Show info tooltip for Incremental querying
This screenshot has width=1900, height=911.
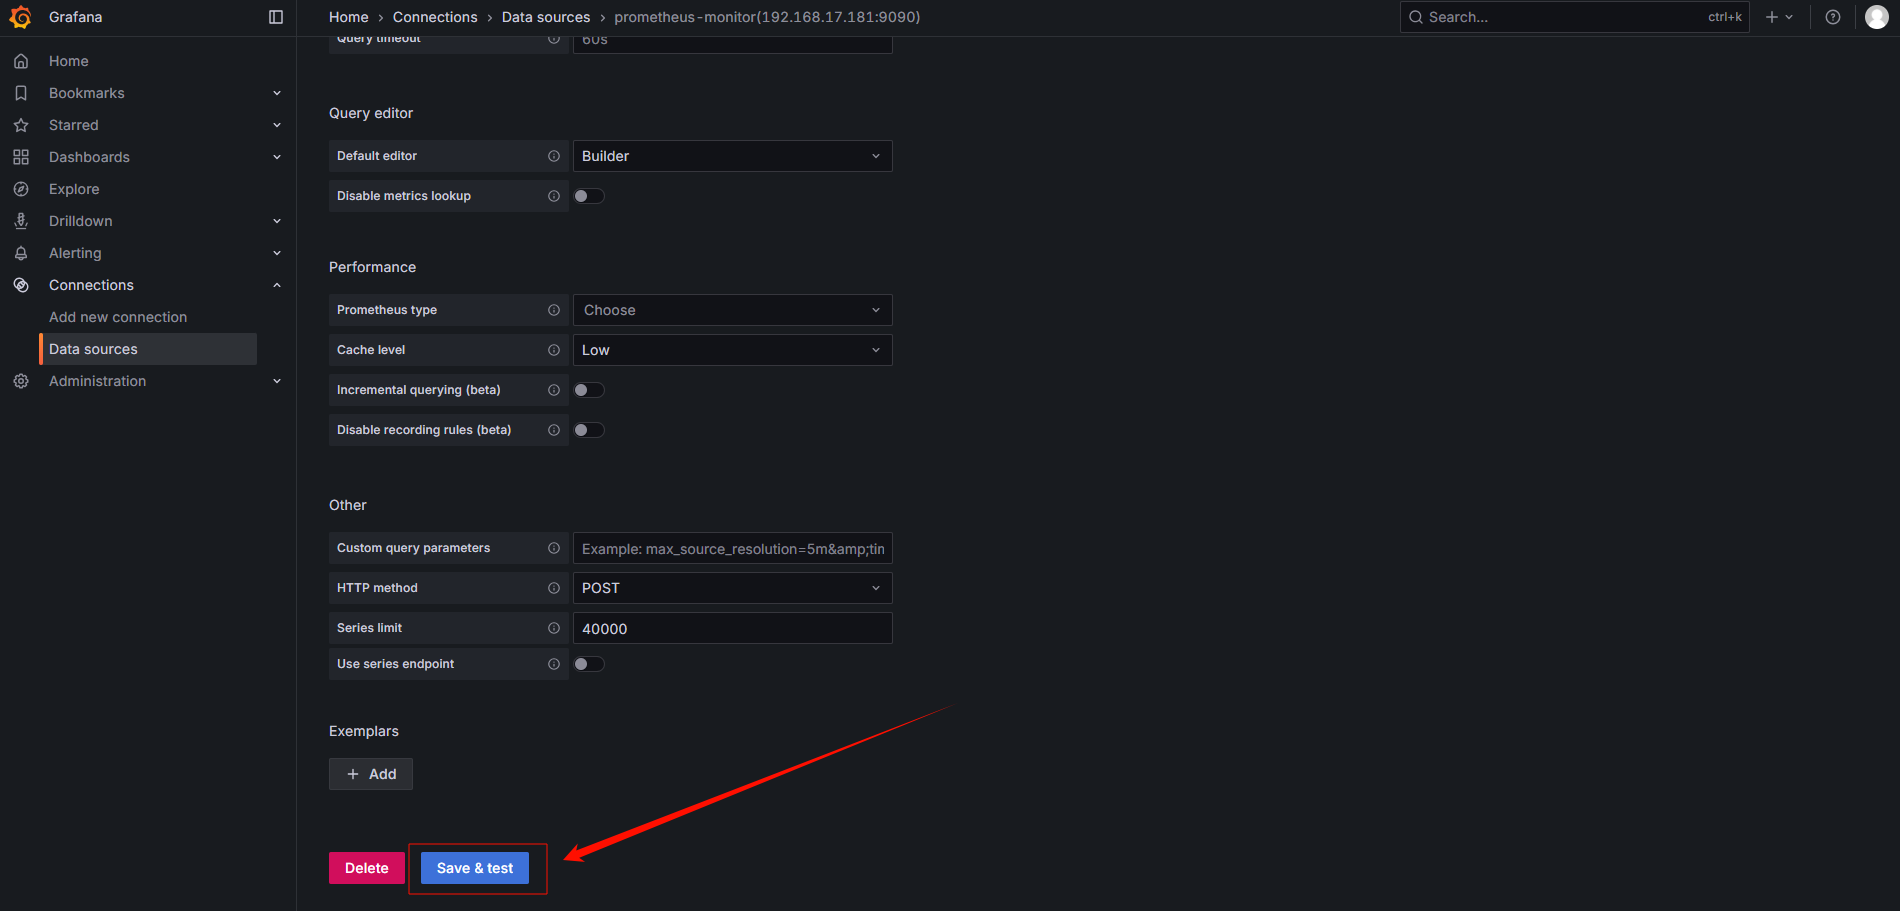tap(554, 390)
